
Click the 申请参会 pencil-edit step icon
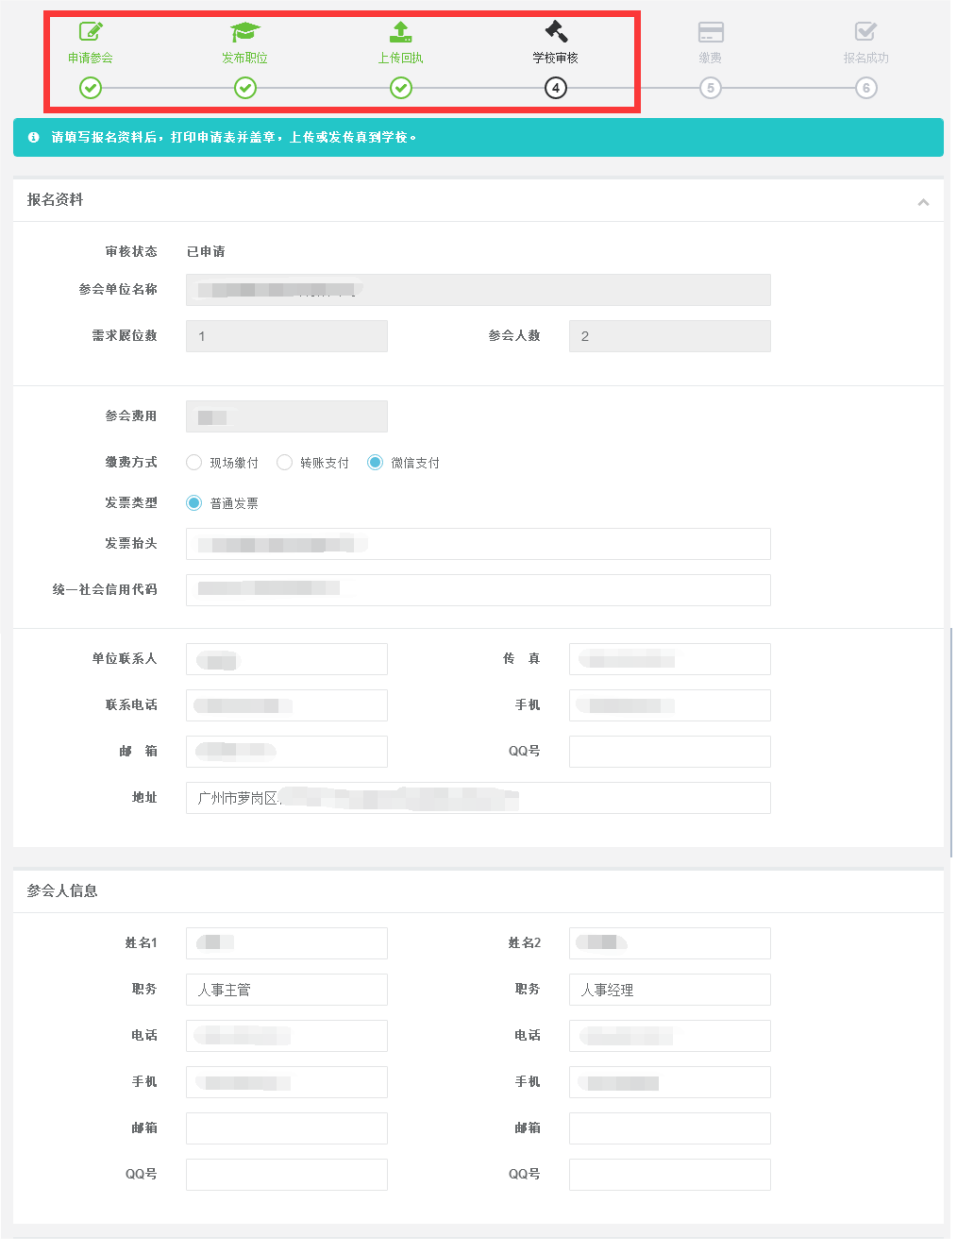91,32
